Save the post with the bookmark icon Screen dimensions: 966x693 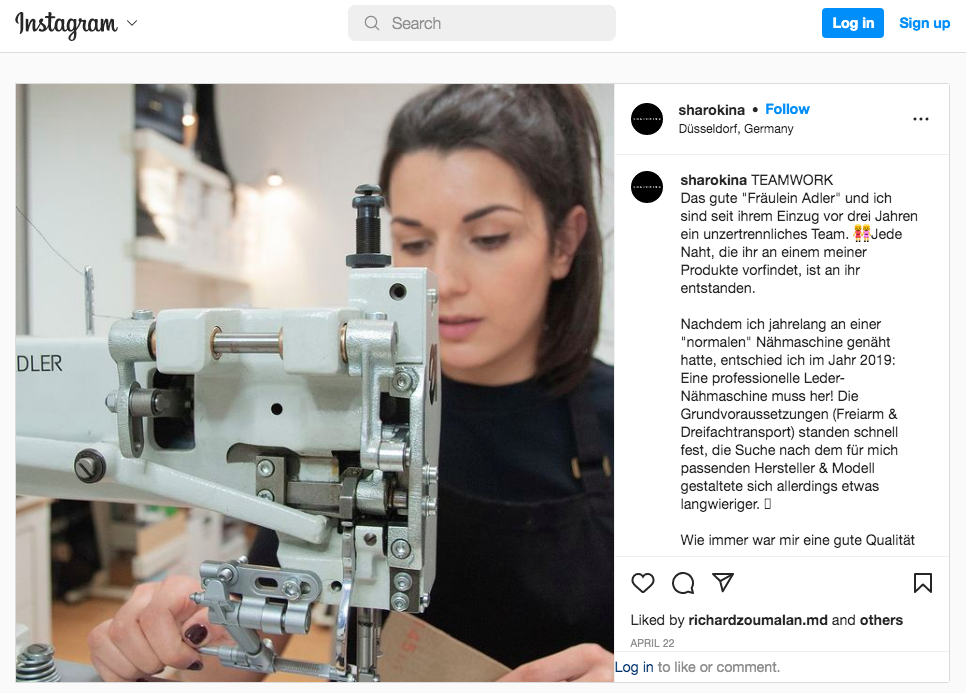(x=922, y=583)
